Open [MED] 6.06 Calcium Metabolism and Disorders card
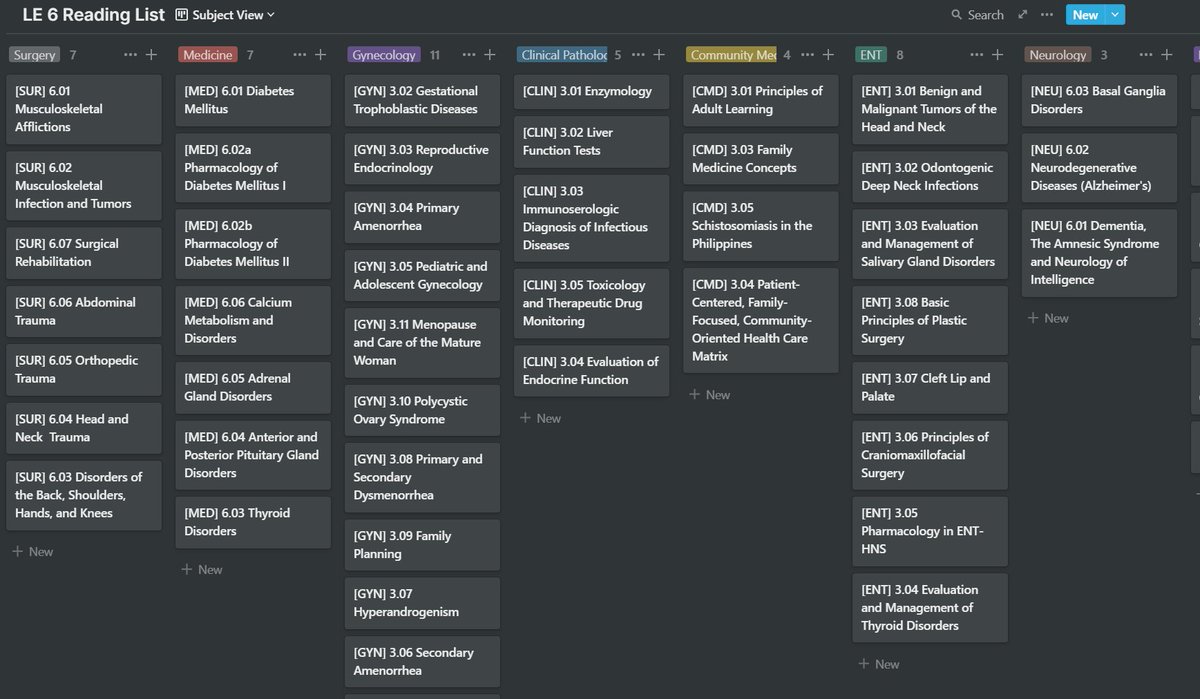This screenshot has height=699, width=1200. point(253,320)
